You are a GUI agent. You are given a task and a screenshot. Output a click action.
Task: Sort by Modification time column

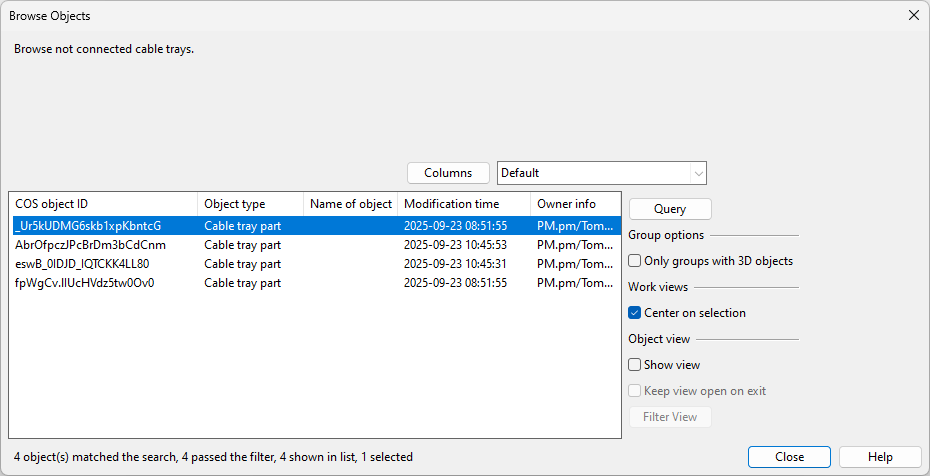coord(463,204)
